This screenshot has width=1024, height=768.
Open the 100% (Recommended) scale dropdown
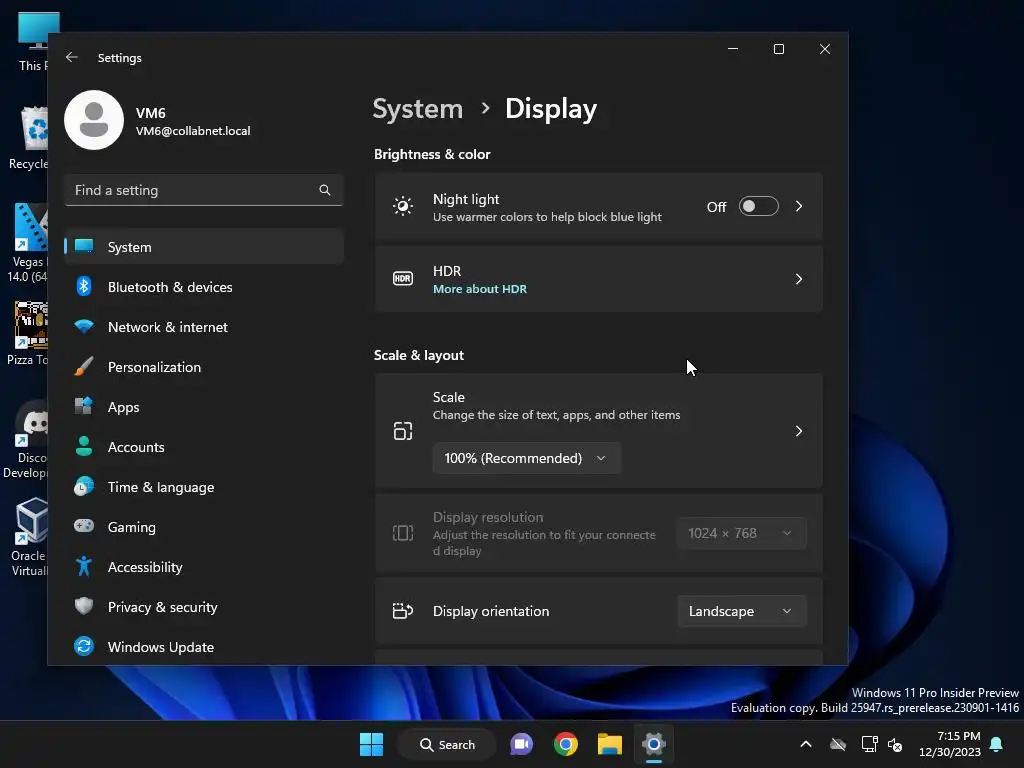coord(526,458)
